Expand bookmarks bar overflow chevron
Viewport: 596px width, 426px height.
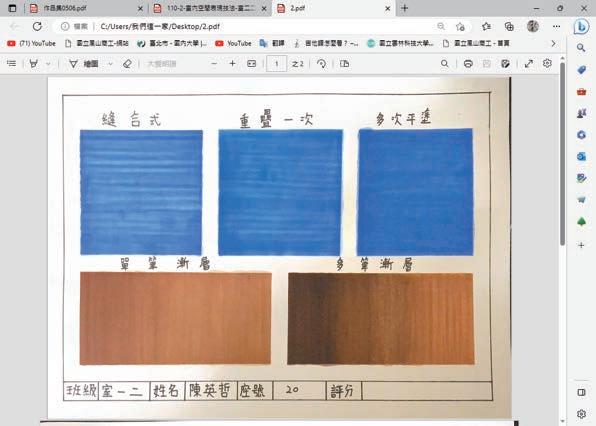coord(553,43)
